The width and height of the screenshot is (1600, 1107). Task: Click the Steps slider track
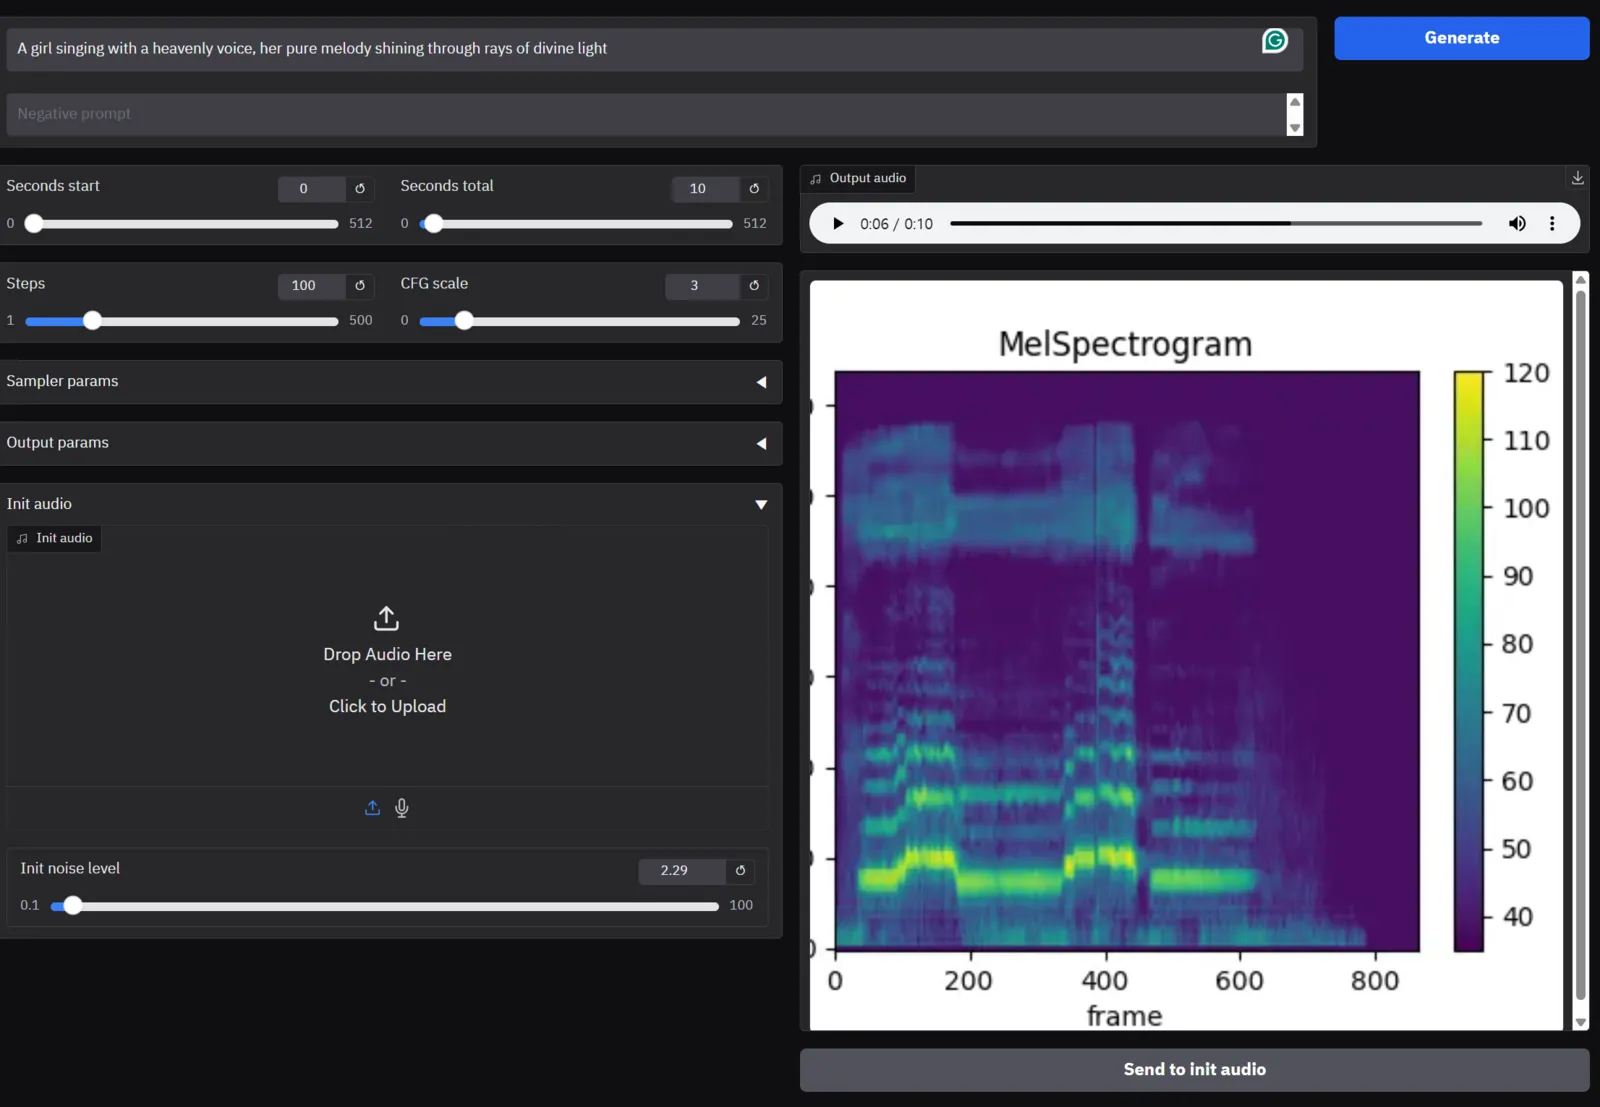pos(182,321)
